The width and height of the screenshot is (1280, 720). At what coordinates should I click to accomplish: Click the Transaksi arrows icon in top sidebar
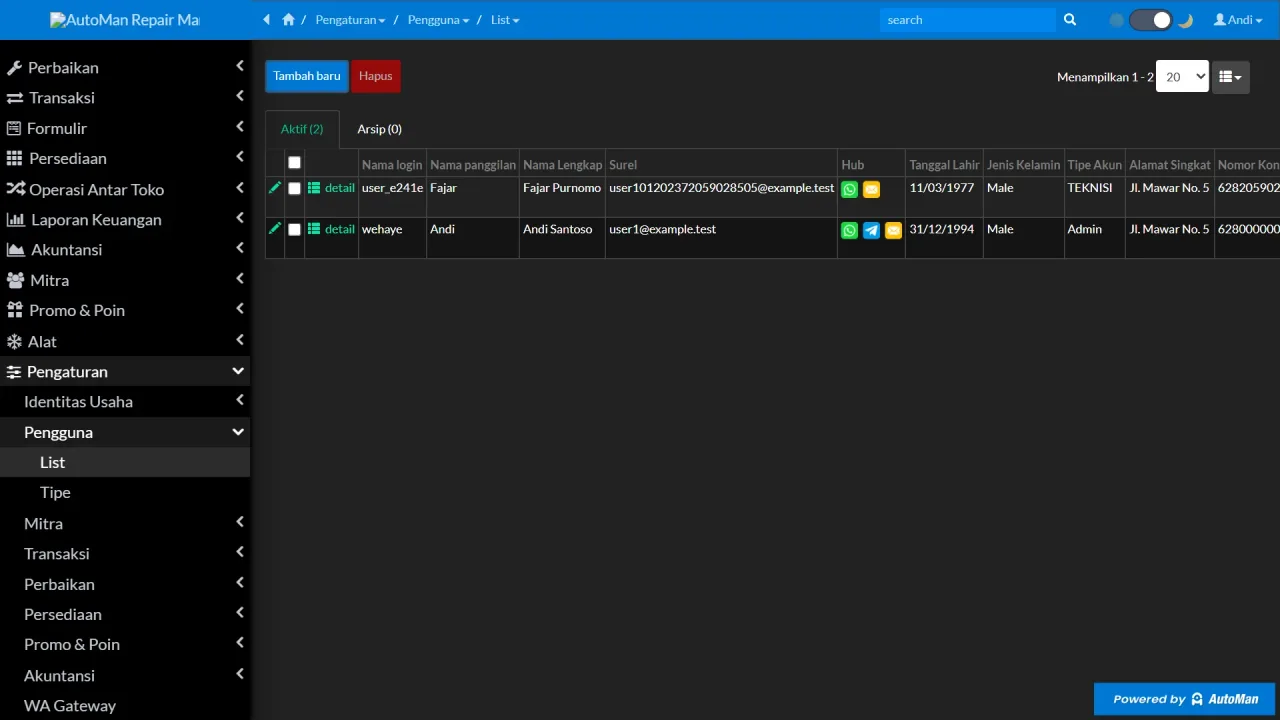(x=15, y=98)
